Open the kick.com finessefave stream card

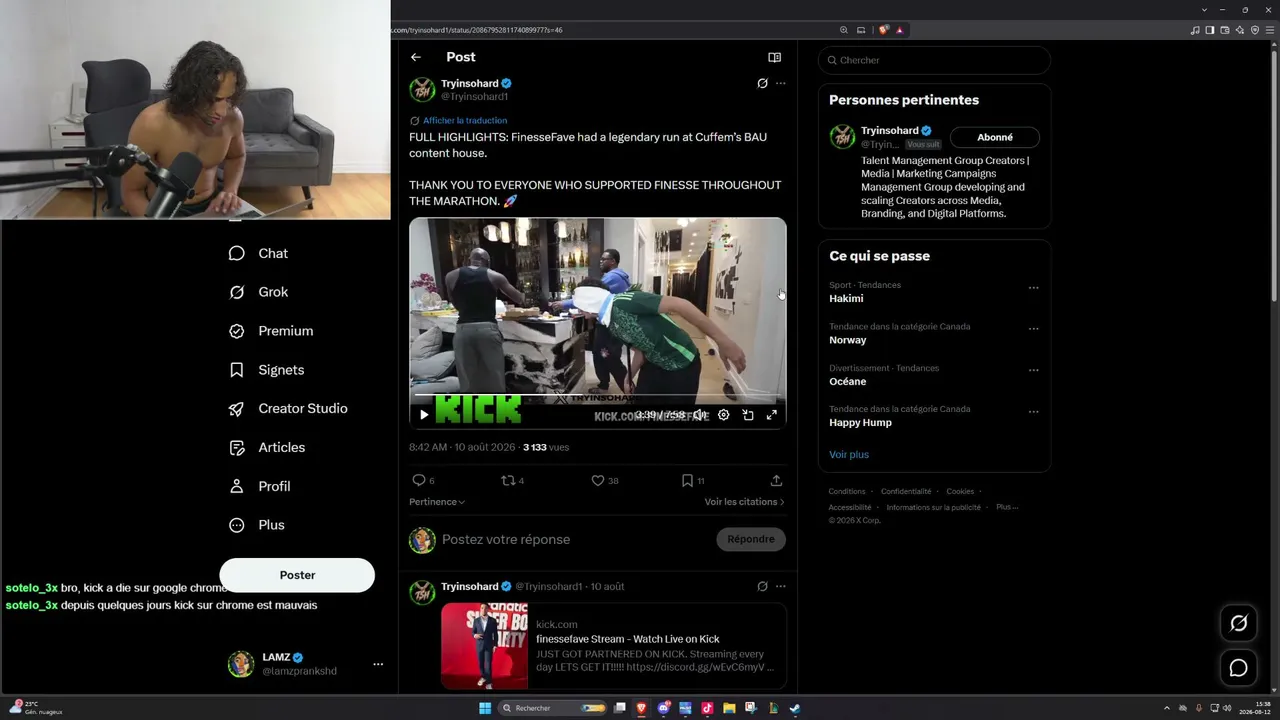pos(613,646)
